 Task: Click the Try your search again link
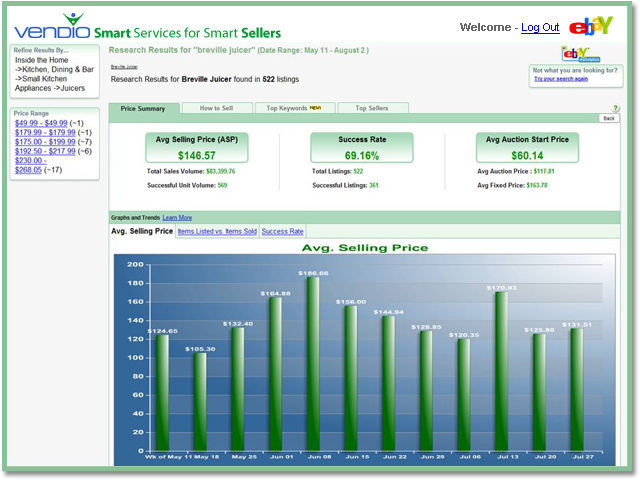561,79
